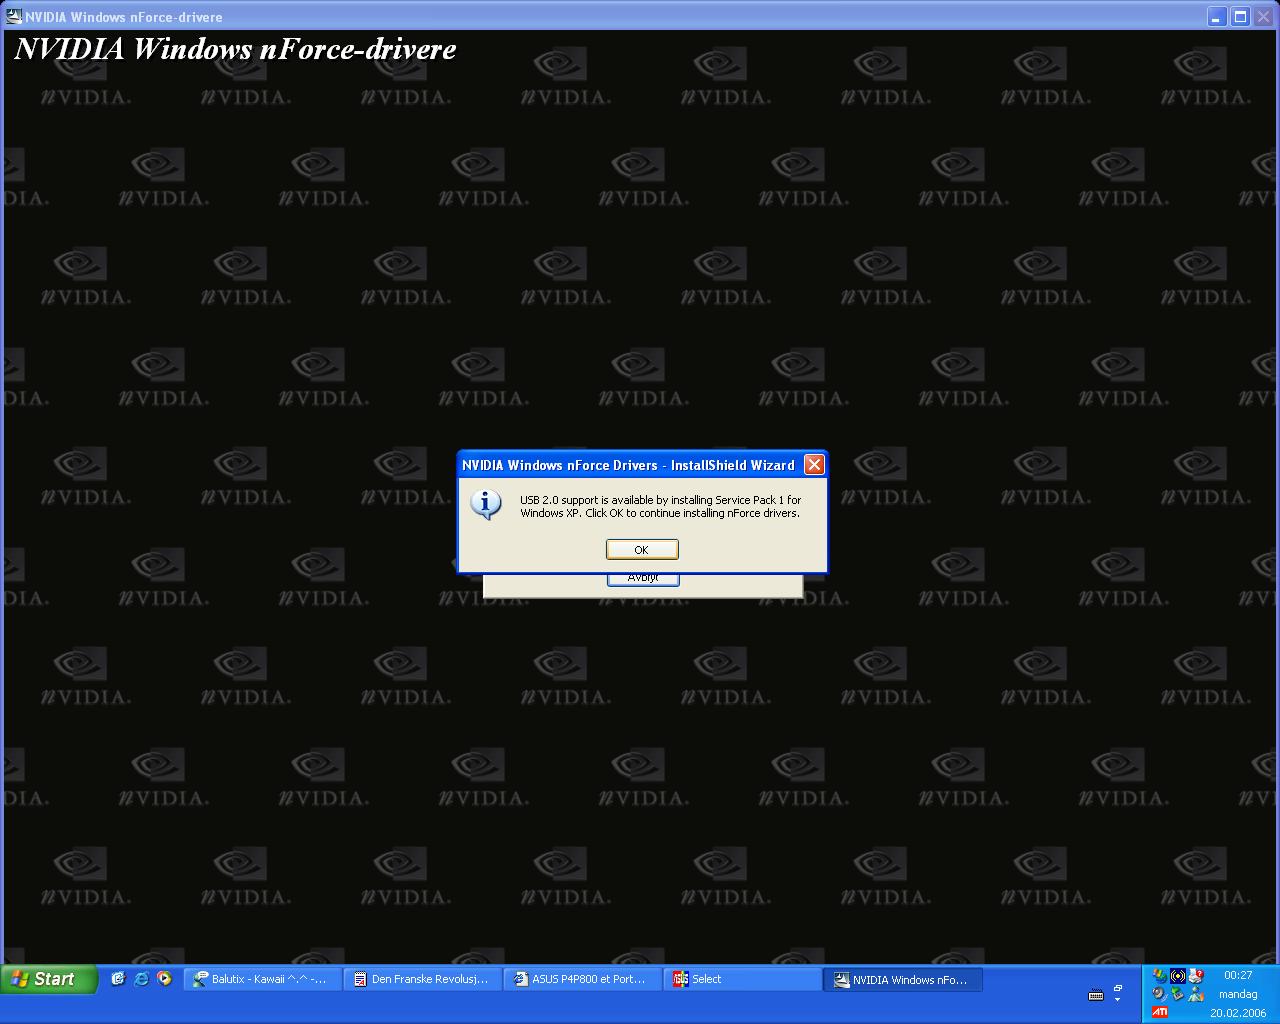Click the Show Desktop quick launch icon
Viewport: 1280px width, 1024px height.
coord(118,979)
